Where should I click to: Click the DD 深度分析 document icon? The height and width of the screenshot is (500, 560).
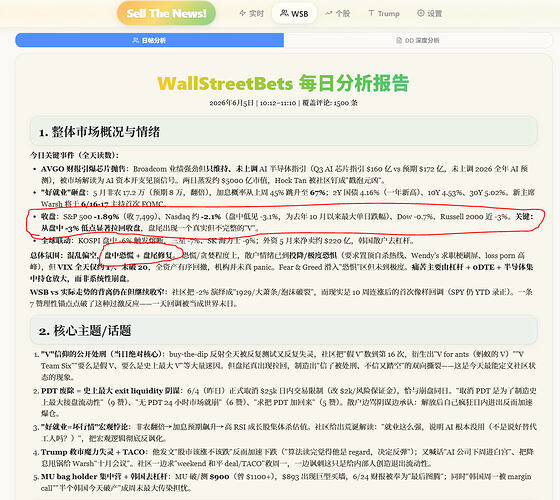click(x=399, y=40)
